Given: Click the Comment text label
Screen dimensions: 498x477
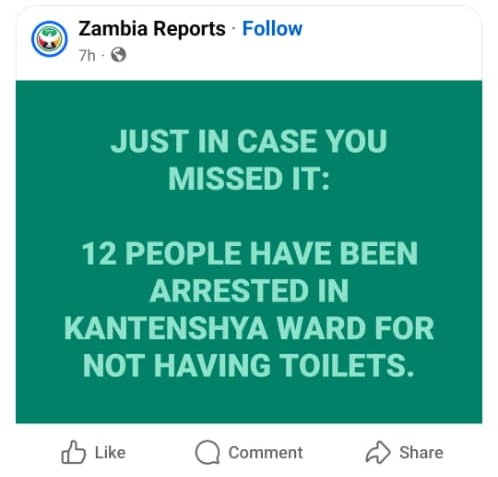Looking at the screenshot, I should coord(266,453).
